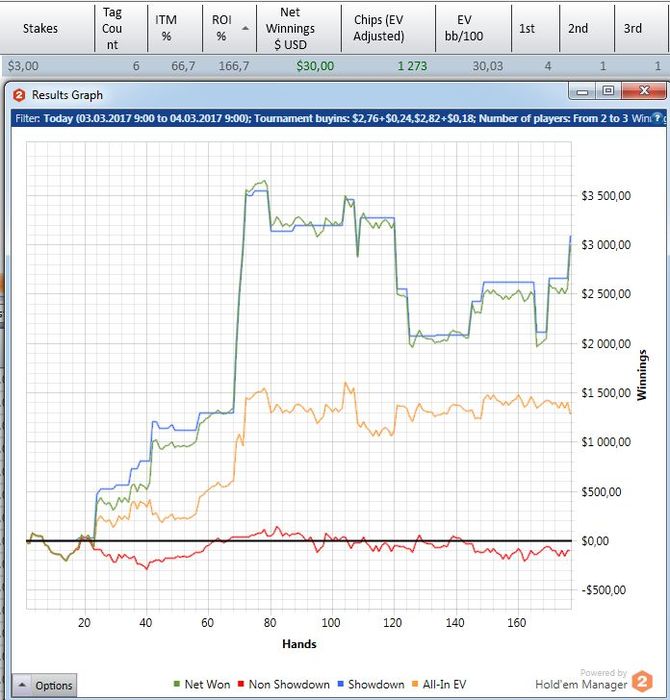Close the Results Graph window
Image resolution: width=670 pixels, height=700 pixels.
coord(644,91)
